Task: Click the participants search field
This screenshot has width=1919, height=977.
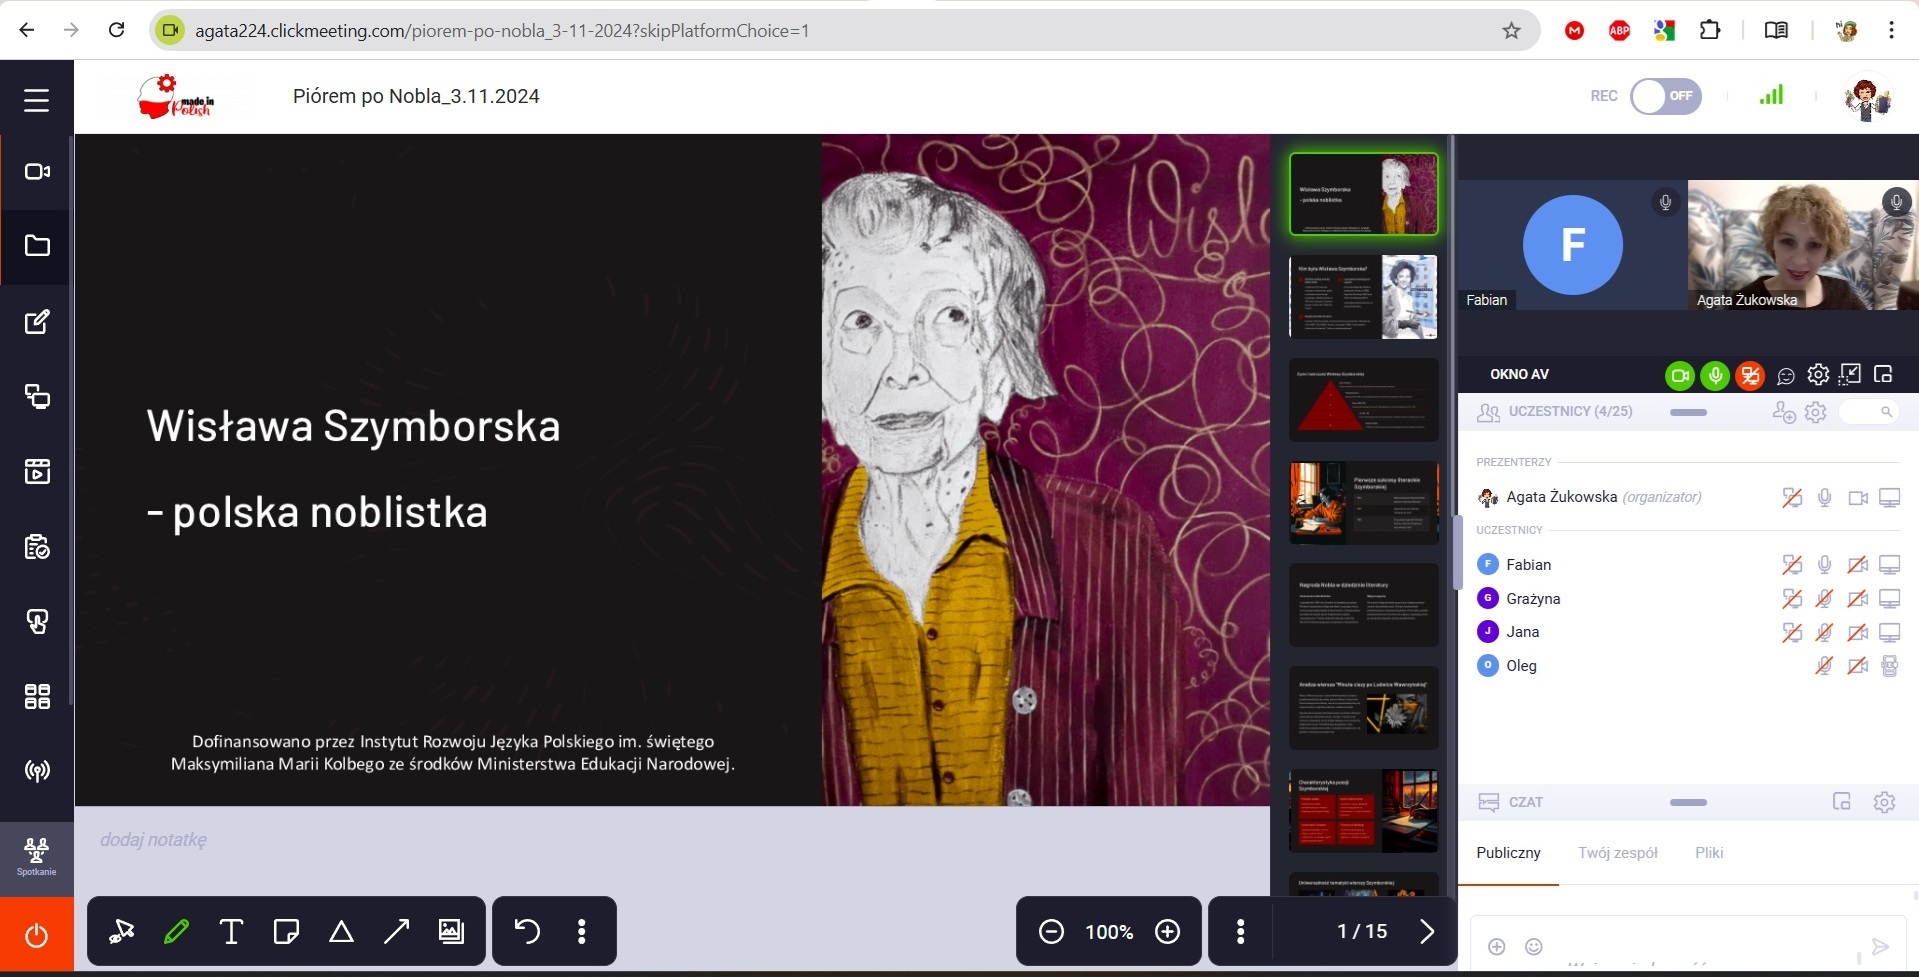Action: pyautogui.click(x=1868, y=412)
